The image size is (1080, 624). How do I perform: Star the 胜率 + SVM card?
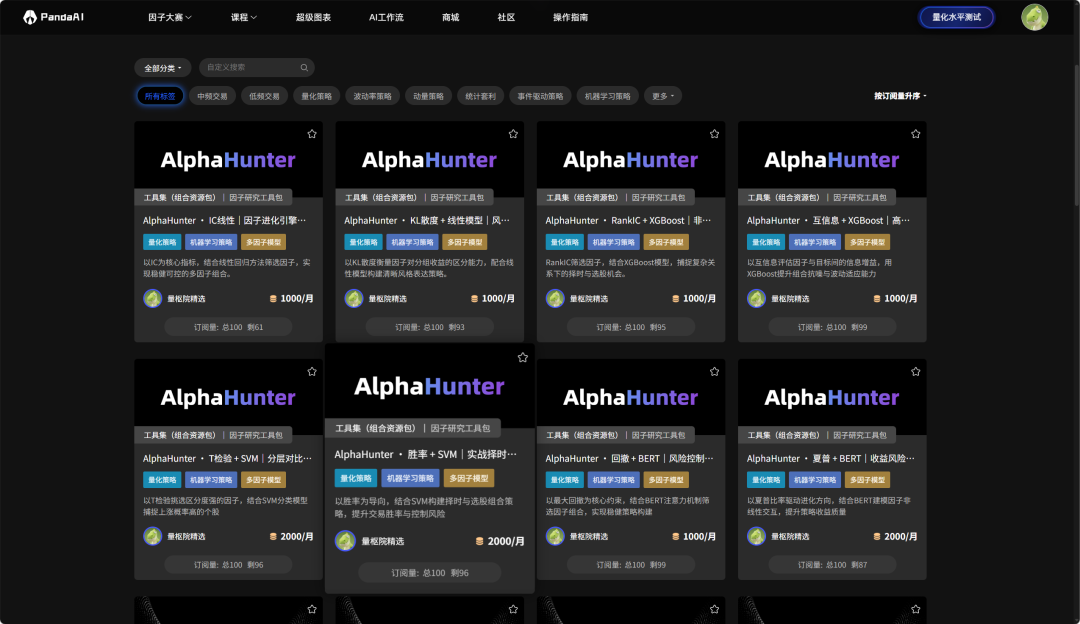(x=523, y=357)
